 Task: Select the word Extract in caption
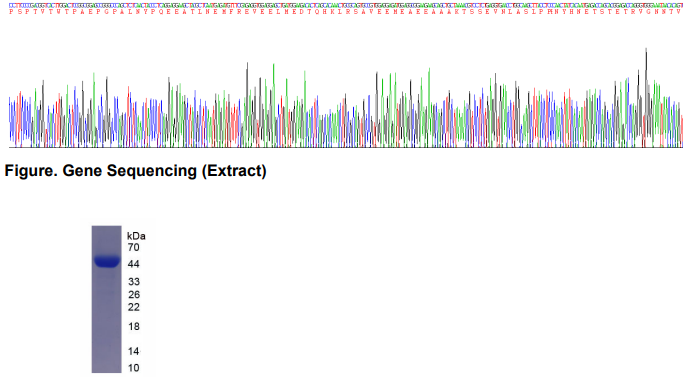point(234,171)
